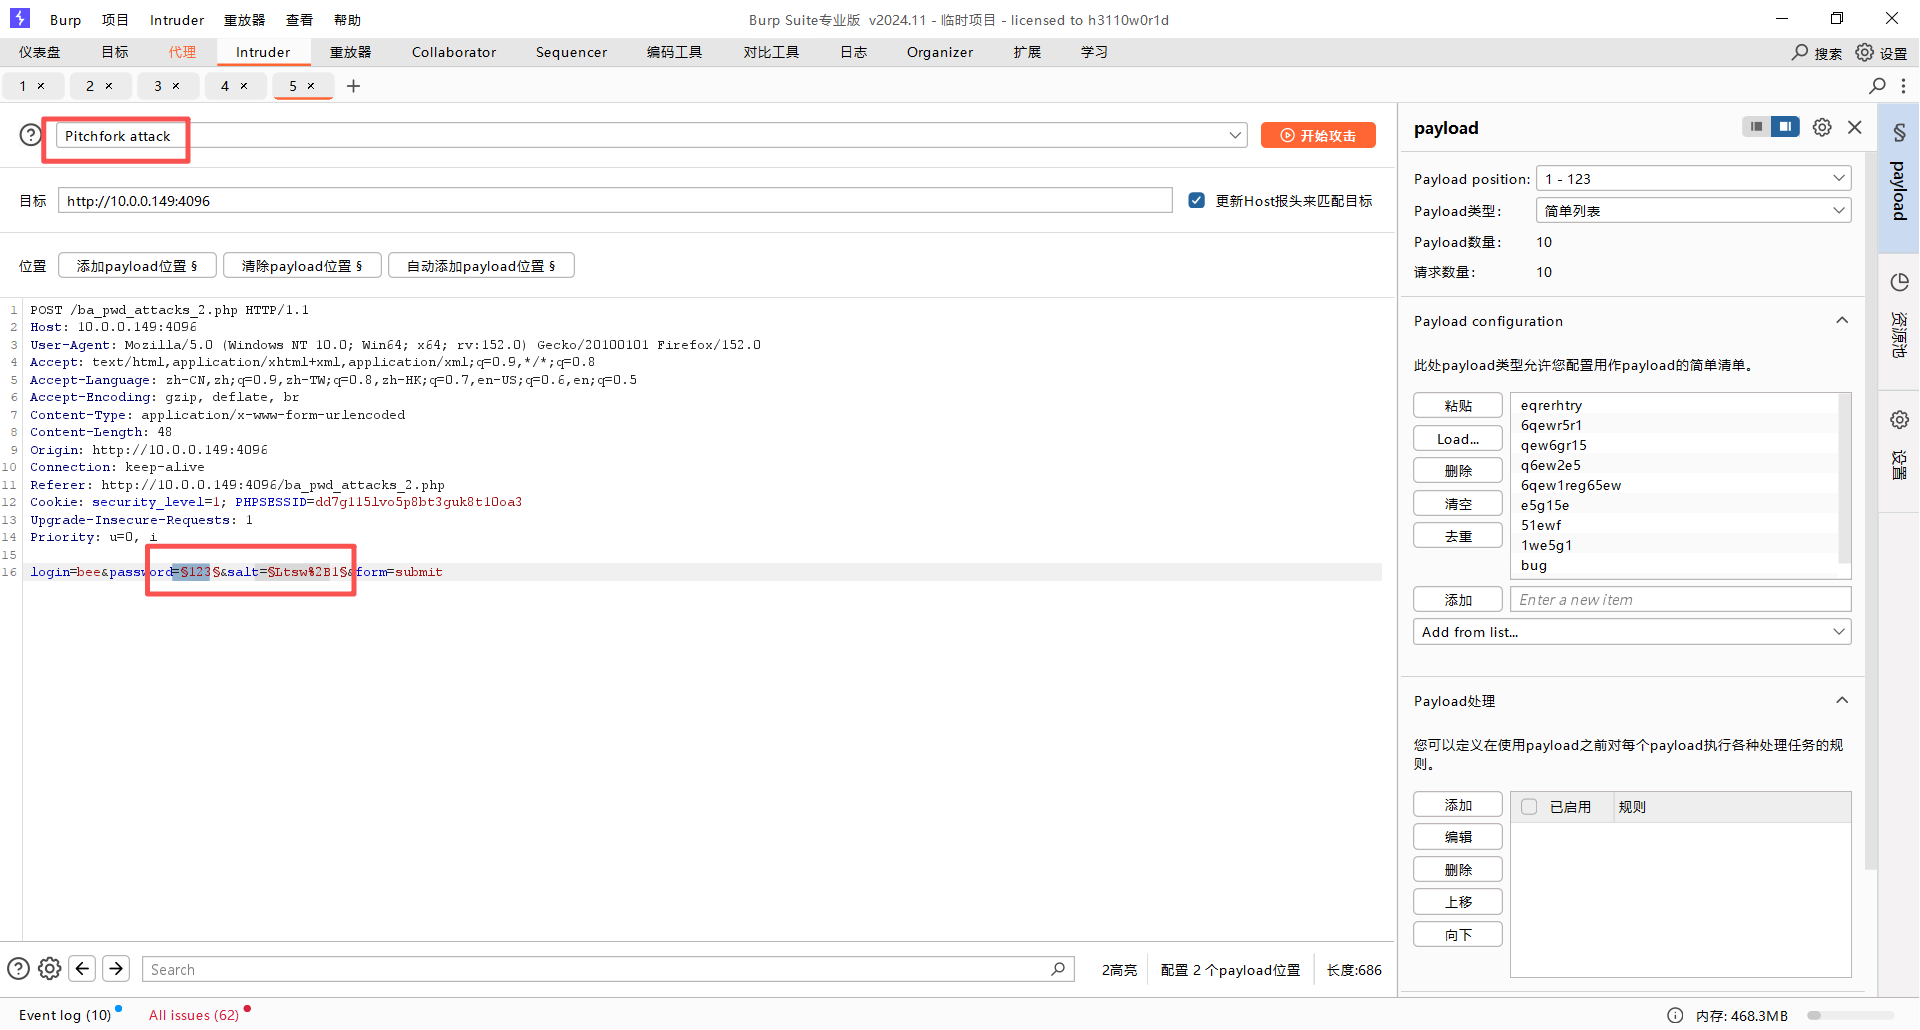Image resolution: width=1920 pixels, height=1030 pixels.
Task: Switch to the 重放器 tab
Action: 350,52
